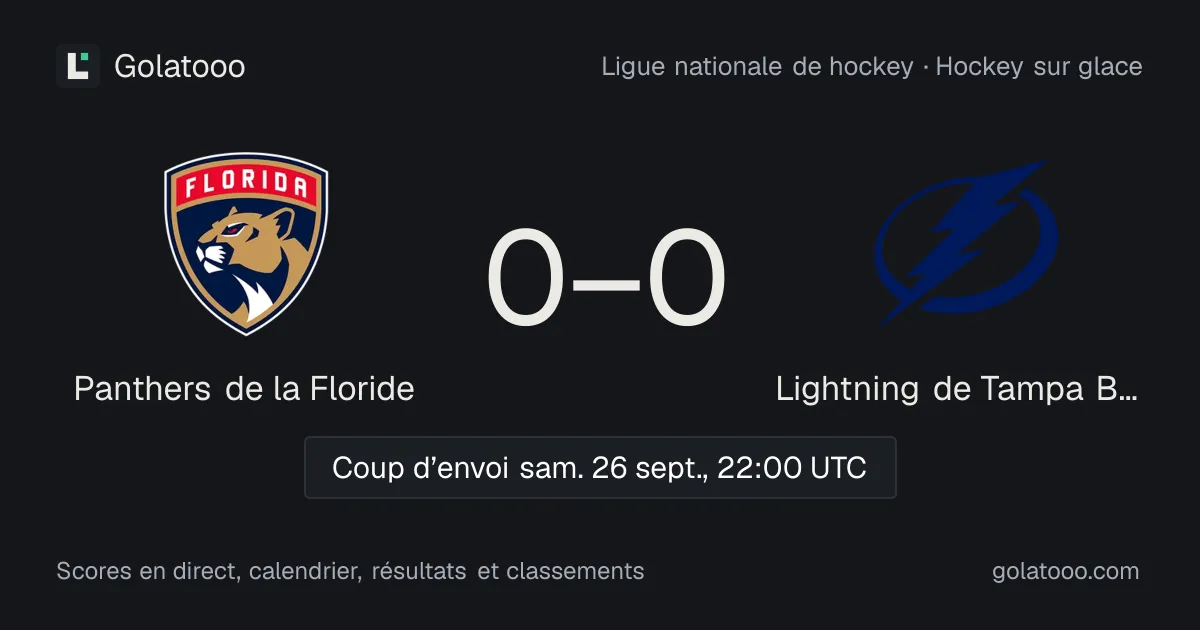The height and width of the screenshot is (630, 1200).
Task: Open Ligue nationale de hockey league label
Action: click(757, 67)
